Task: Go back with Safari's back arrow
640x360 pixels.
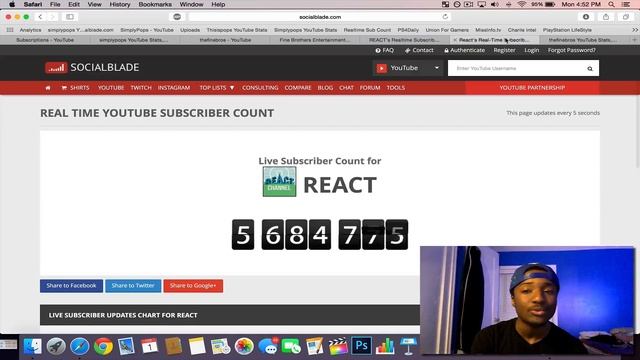Action: 40,17
